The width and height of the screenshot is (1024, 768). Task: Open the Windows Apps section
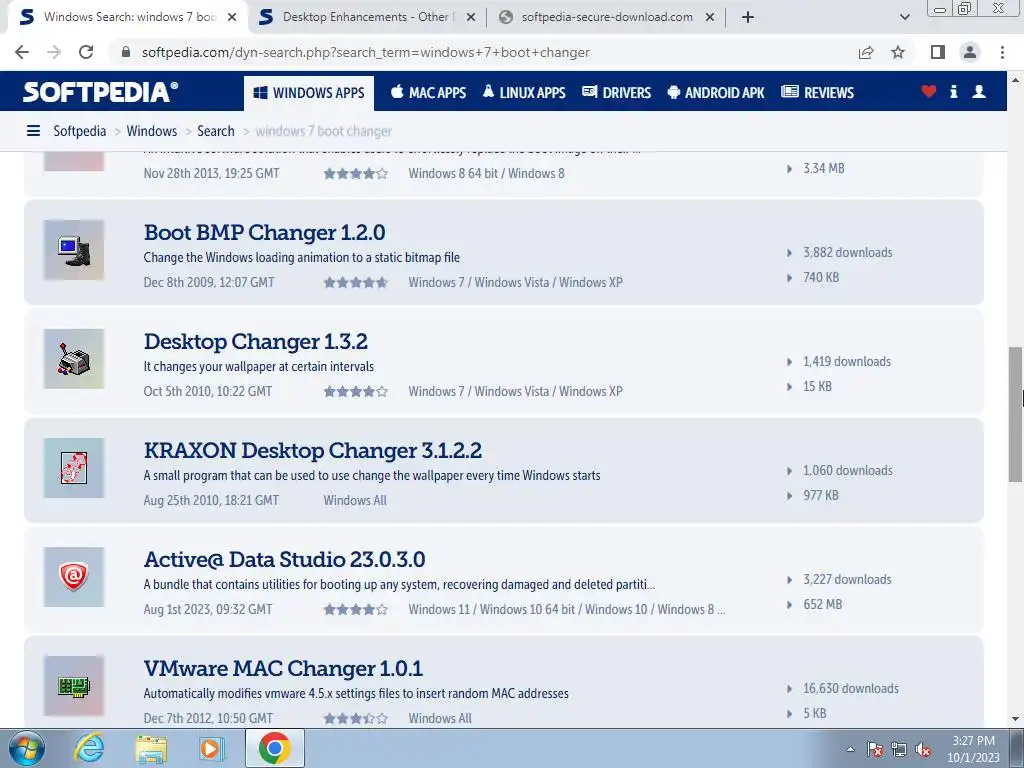coord(309,93)
